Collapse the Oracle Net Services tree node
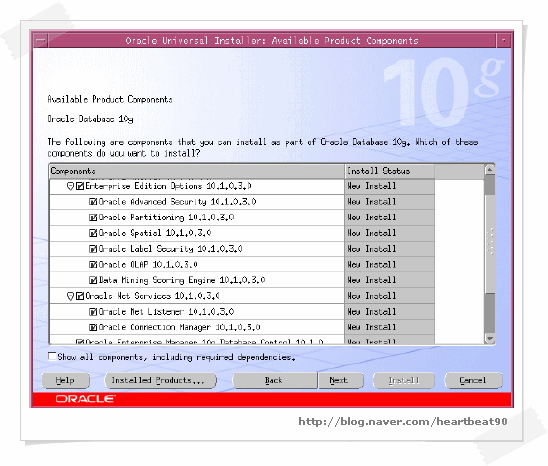Viewport: 548px width, 466px height. click(x=70, y=296)
